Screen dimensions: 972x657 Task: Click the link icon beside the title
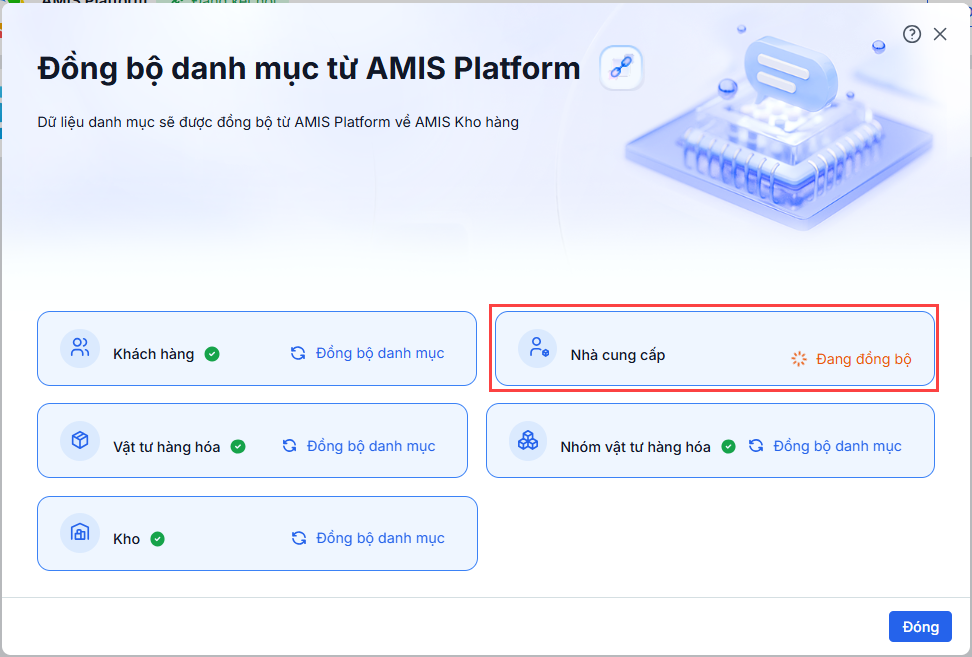pyautogui.click(x=621, y=68)
